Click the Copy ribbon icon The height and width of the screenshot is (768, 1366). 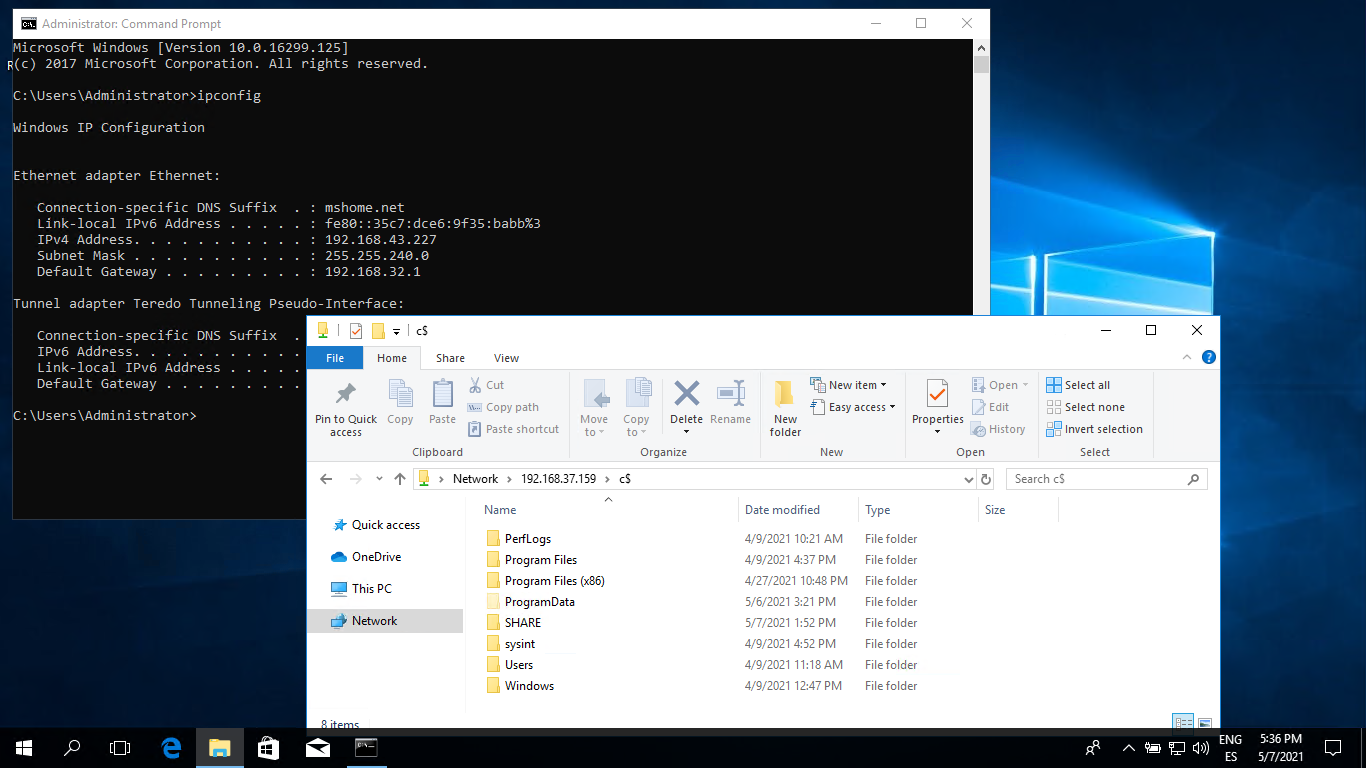coord(400,394)
